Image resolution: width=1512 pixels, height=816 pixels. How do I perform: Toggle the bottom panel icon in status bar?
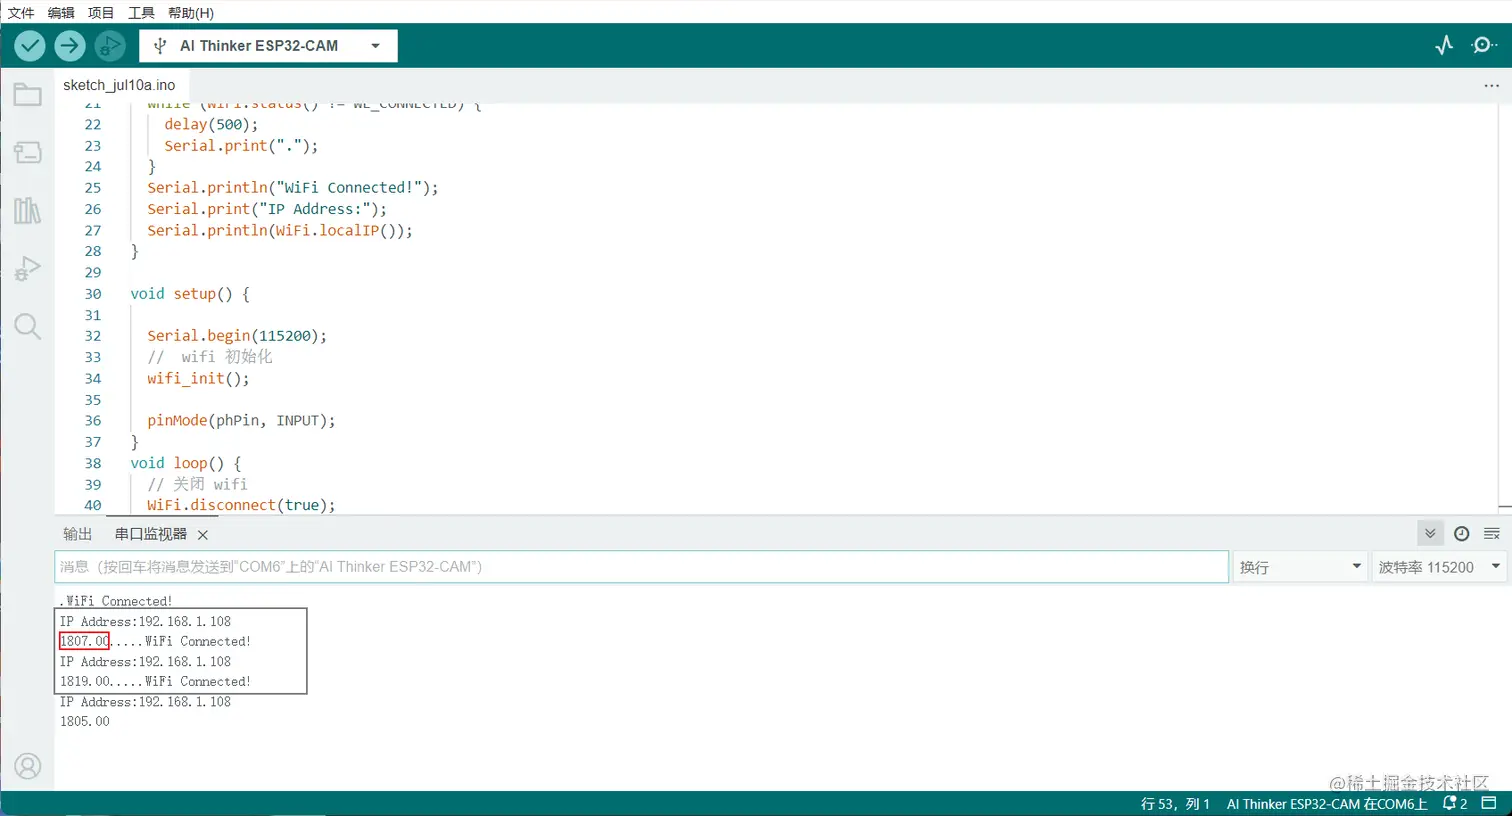pyautogui.click(x=1489, y=803)
